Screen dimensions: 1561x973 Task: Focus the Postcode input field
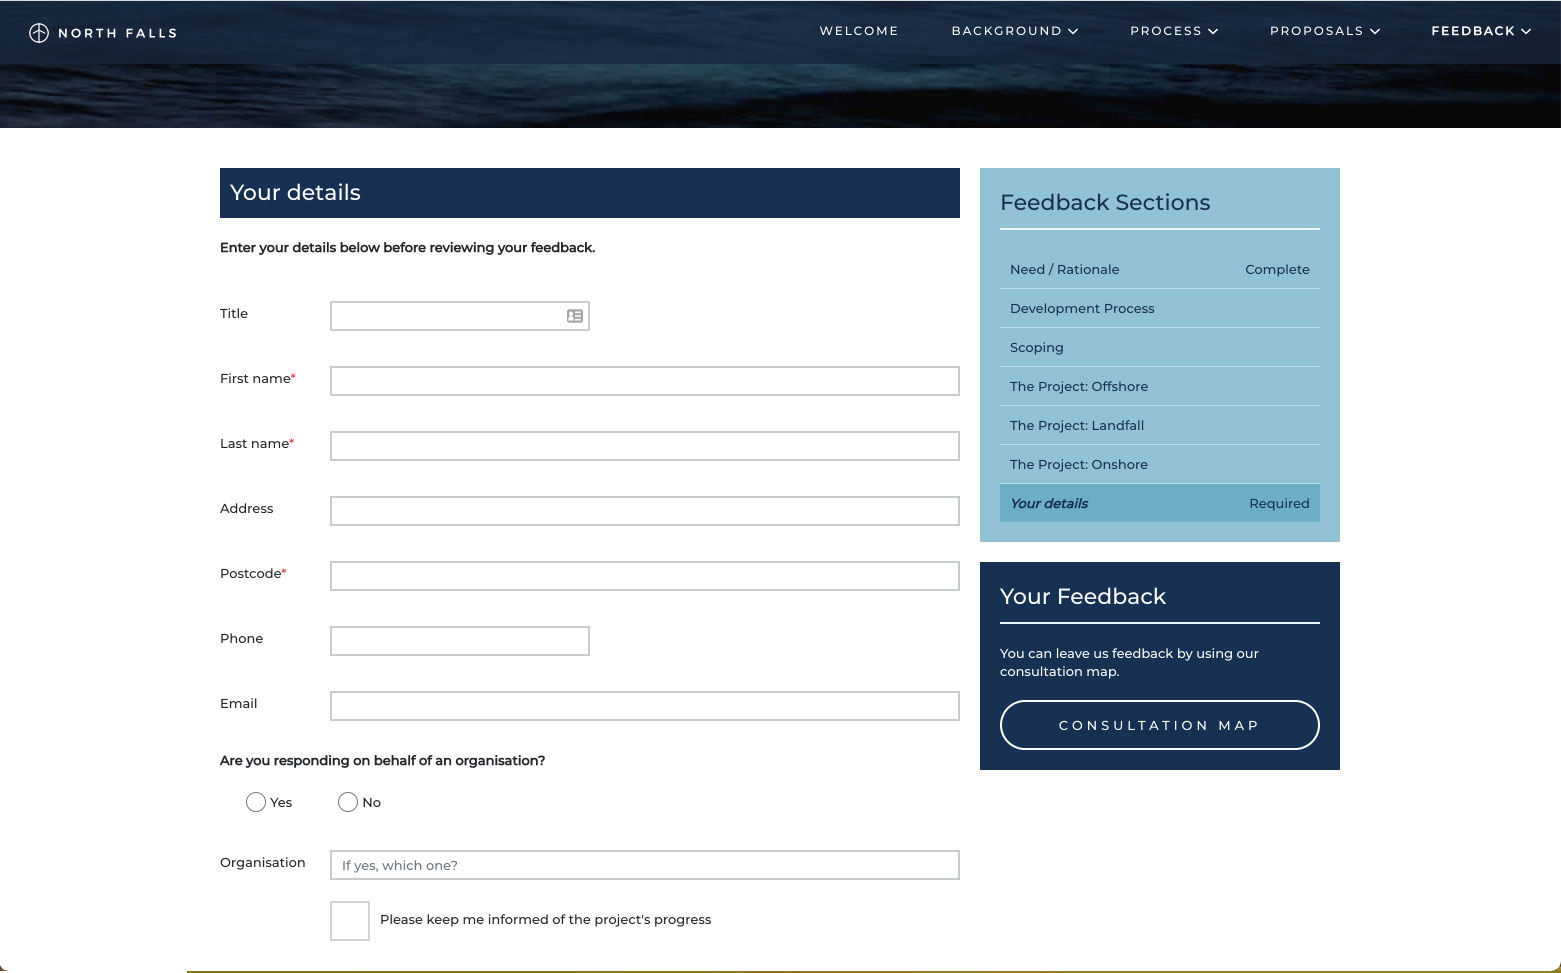click(645, 576)
